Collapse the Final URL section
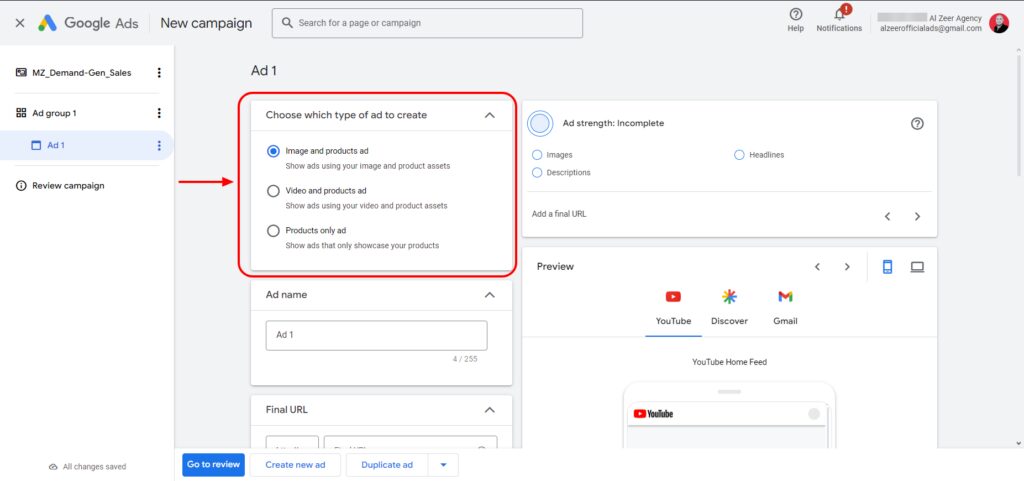Viewport: 1024px width, 481px height. point(489,411)
